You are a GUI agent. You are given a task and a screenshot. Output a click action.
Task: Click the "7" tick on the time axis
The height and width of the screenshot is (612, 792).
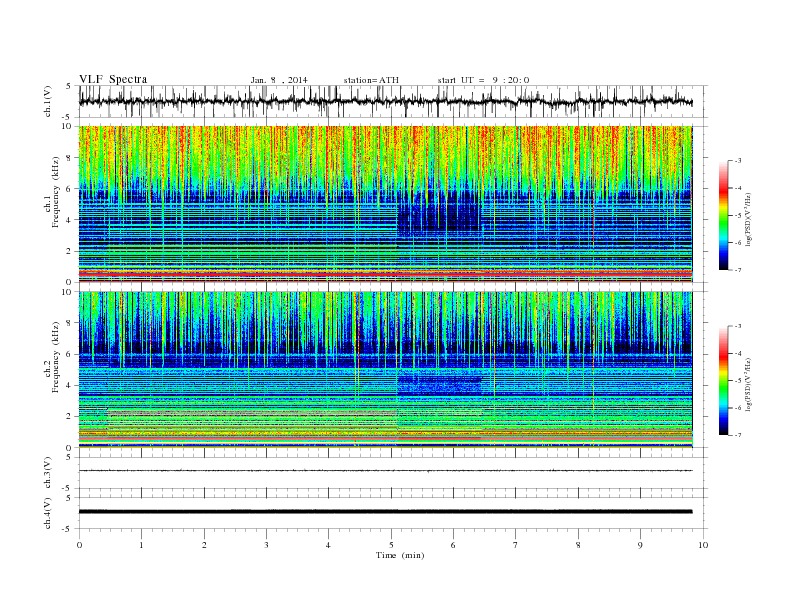(x=516, y=545)
